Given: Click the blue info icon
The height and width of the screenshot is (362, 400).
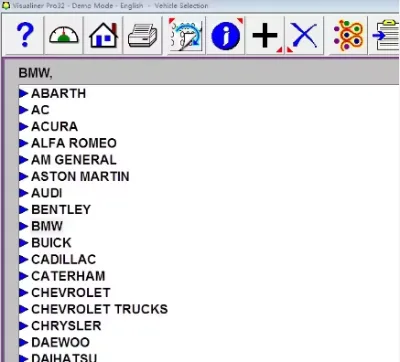Looking at the screenshot, I should (226, 35).
